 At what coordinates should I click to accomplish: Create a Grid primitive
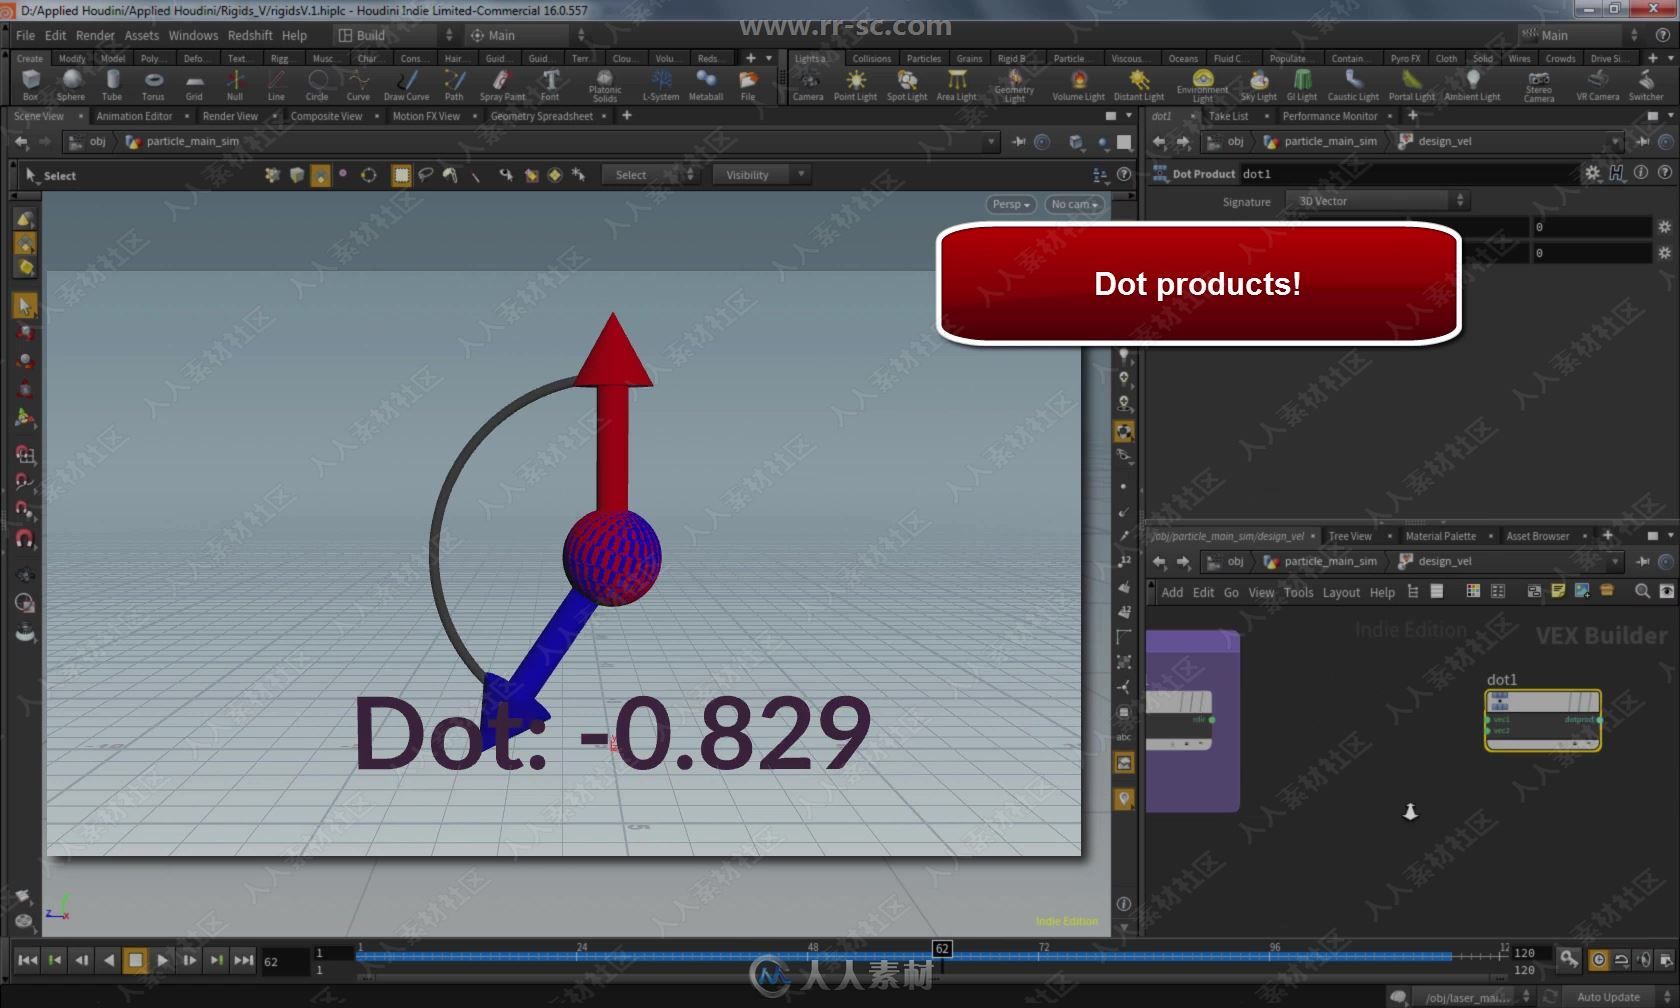(x=194, y=85)
